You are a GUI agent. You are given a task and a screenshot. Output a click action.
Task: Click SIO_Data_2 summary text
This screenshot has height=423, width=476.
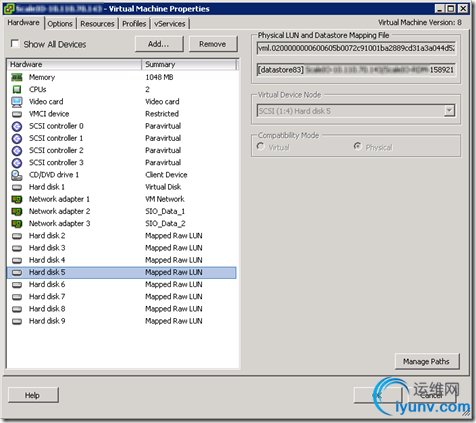(x=165, y=224)
